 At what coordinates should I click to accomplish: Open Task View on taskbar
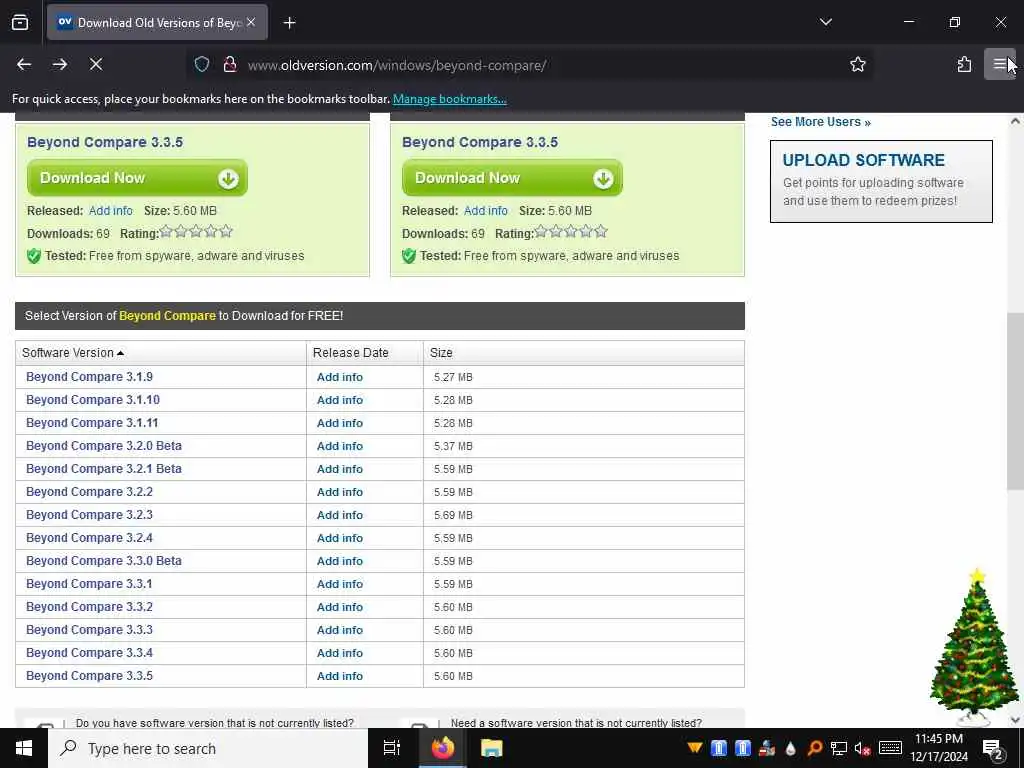click(x=391, y=748)
